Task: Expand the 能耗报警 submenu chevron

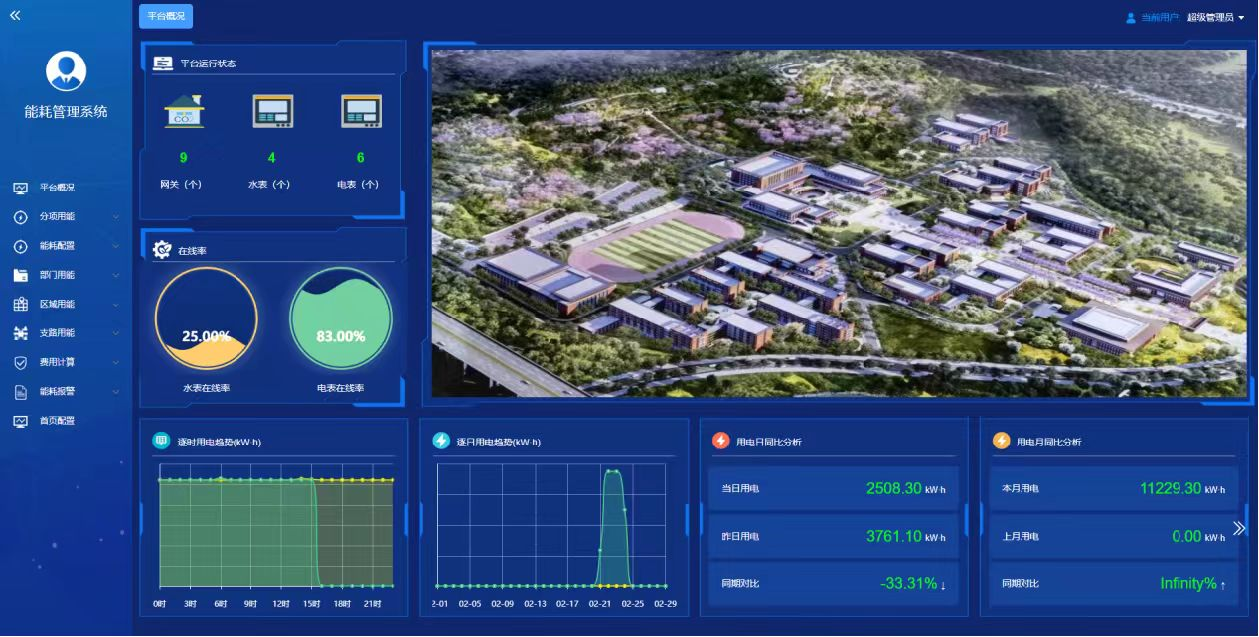Action: click(116, 392)
